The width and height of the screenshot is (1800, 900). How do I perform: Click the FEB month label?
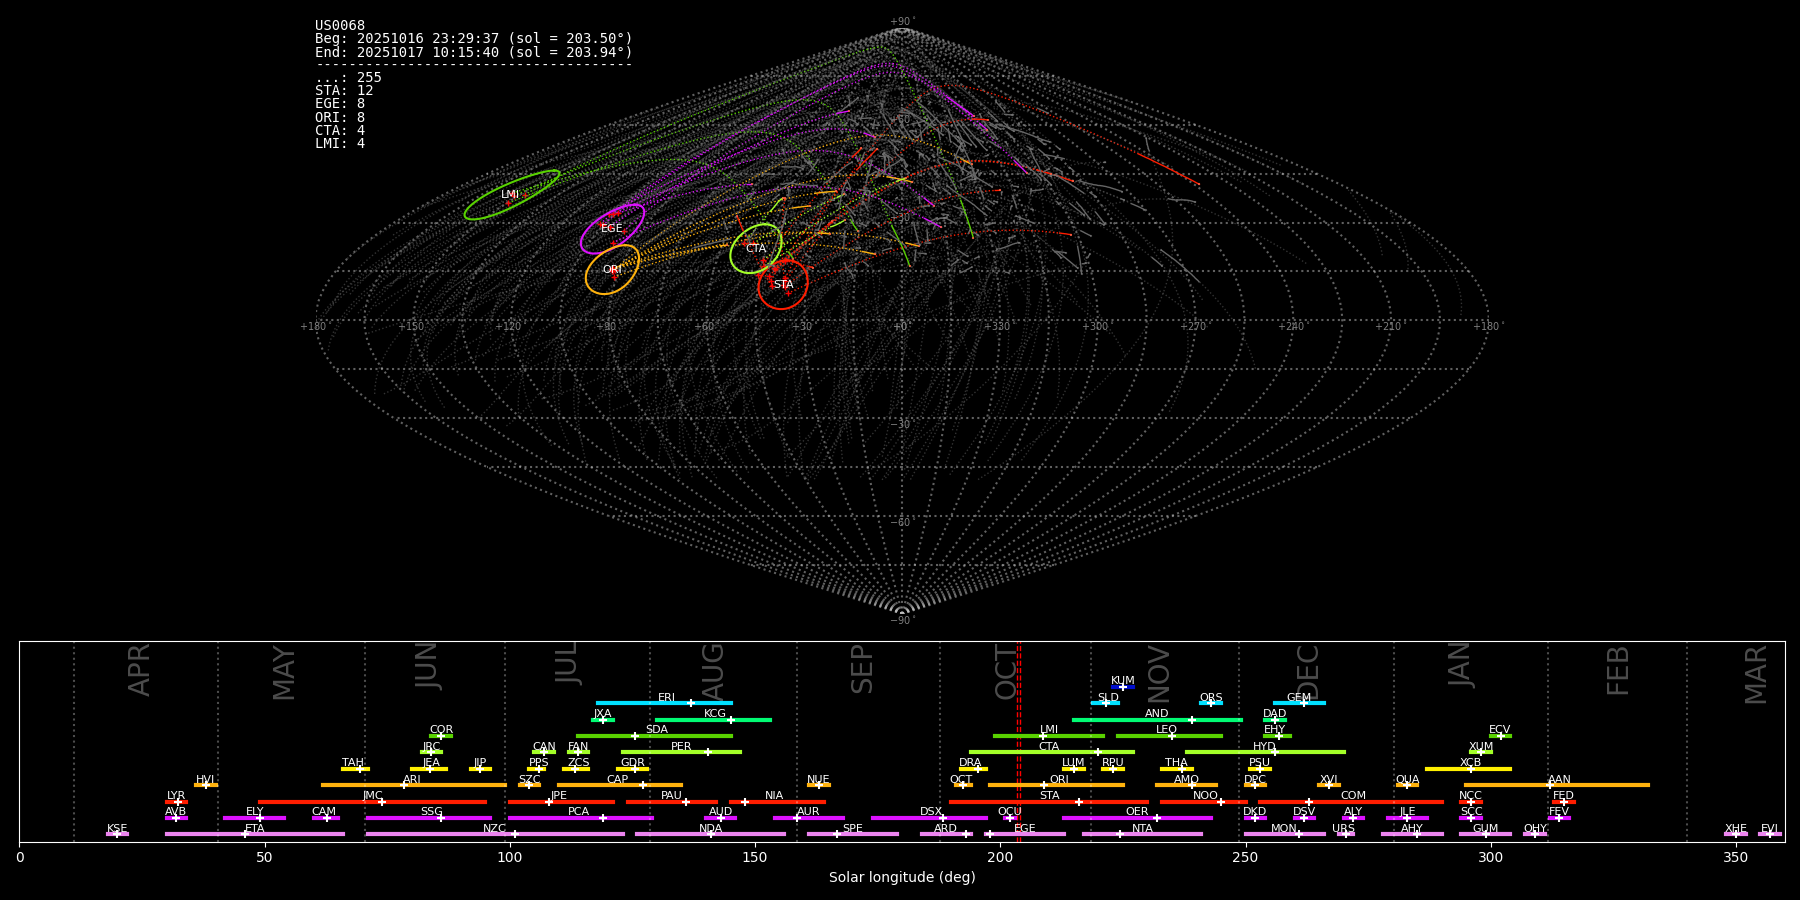point(1618,671)
